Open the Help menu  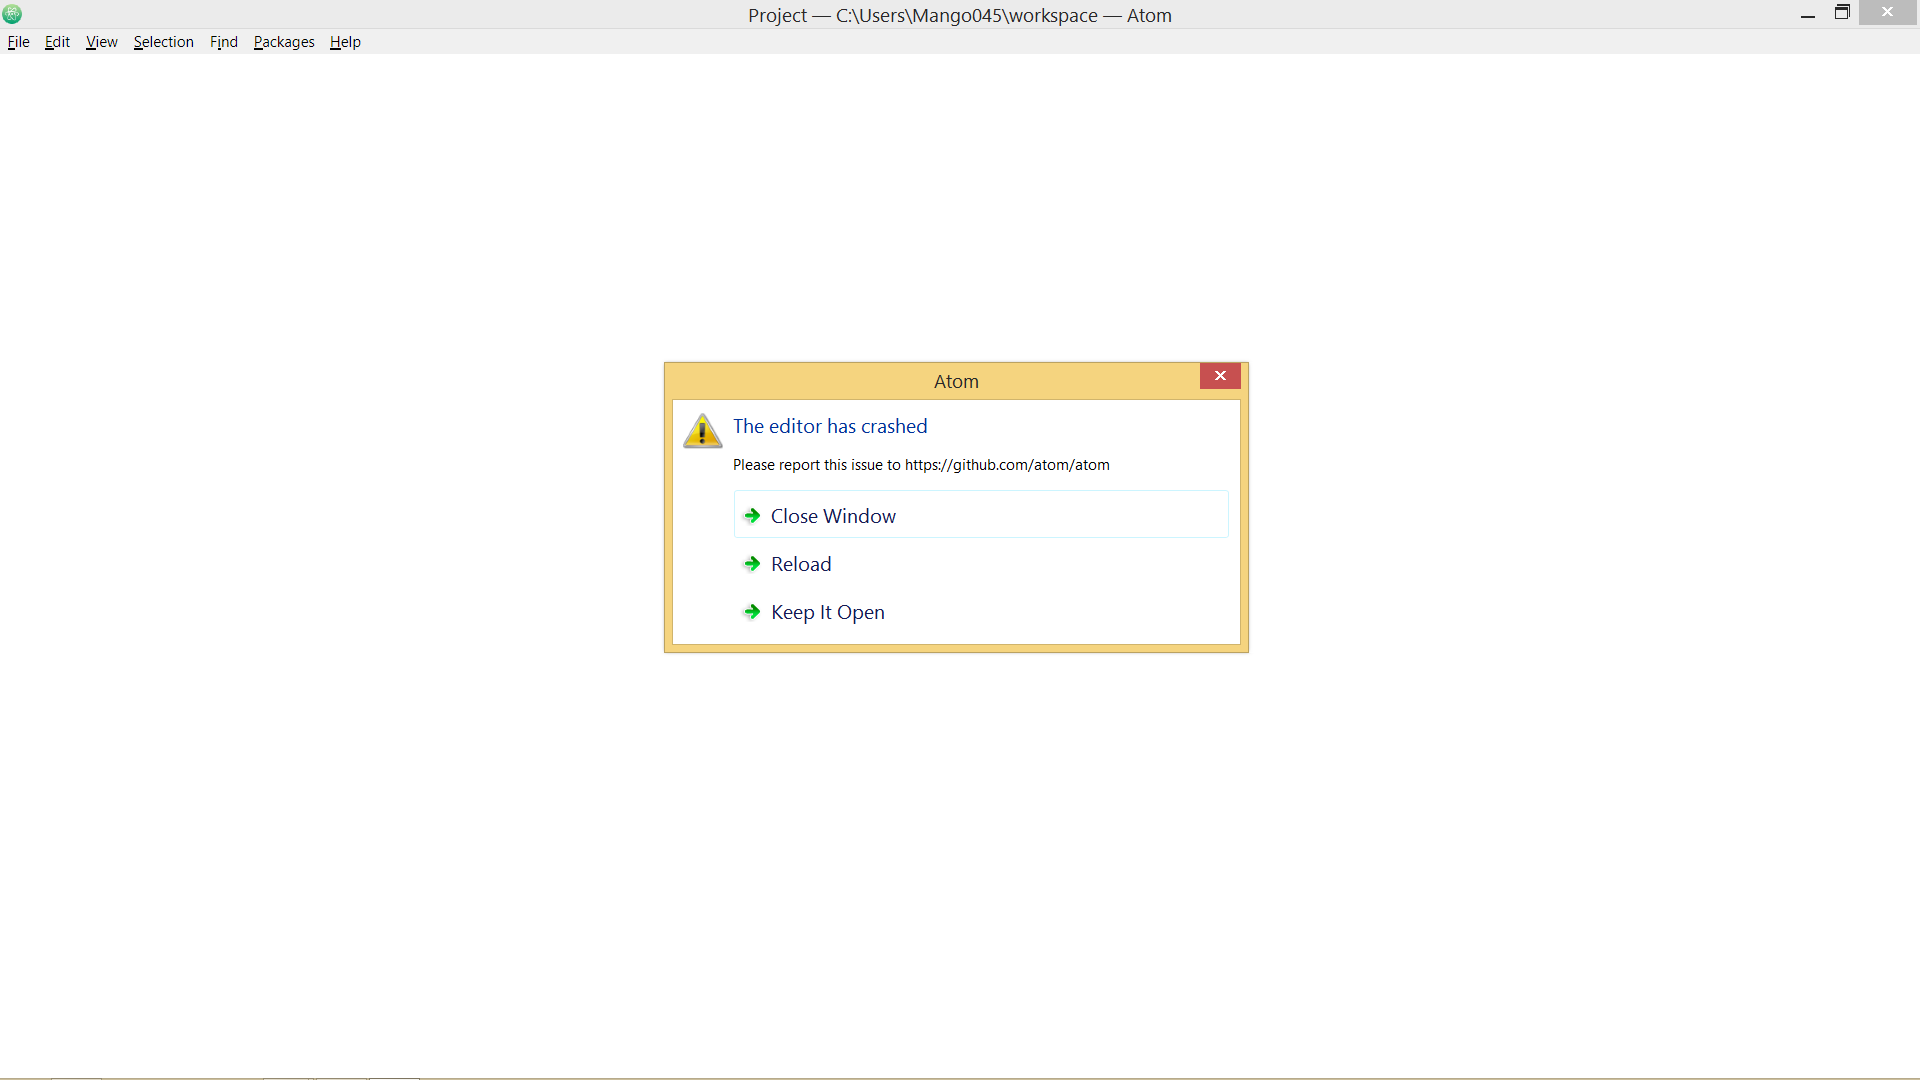click(x=345, y=41)
